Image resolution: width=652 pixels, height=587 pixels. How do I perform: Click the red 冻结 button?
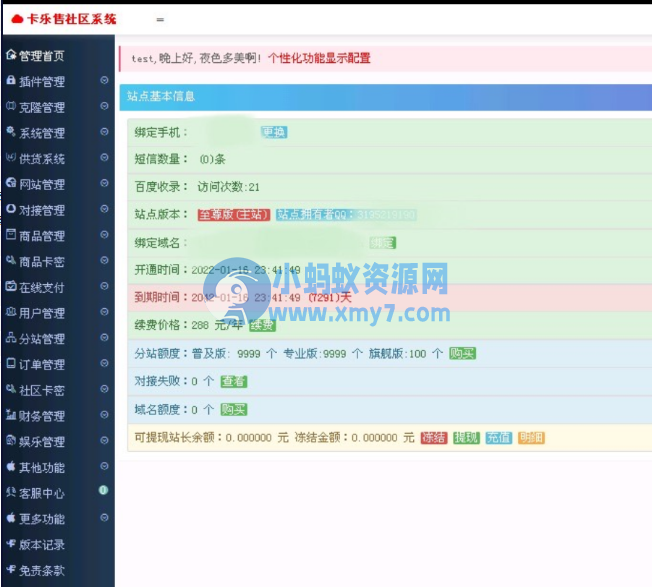click(434, 438)
